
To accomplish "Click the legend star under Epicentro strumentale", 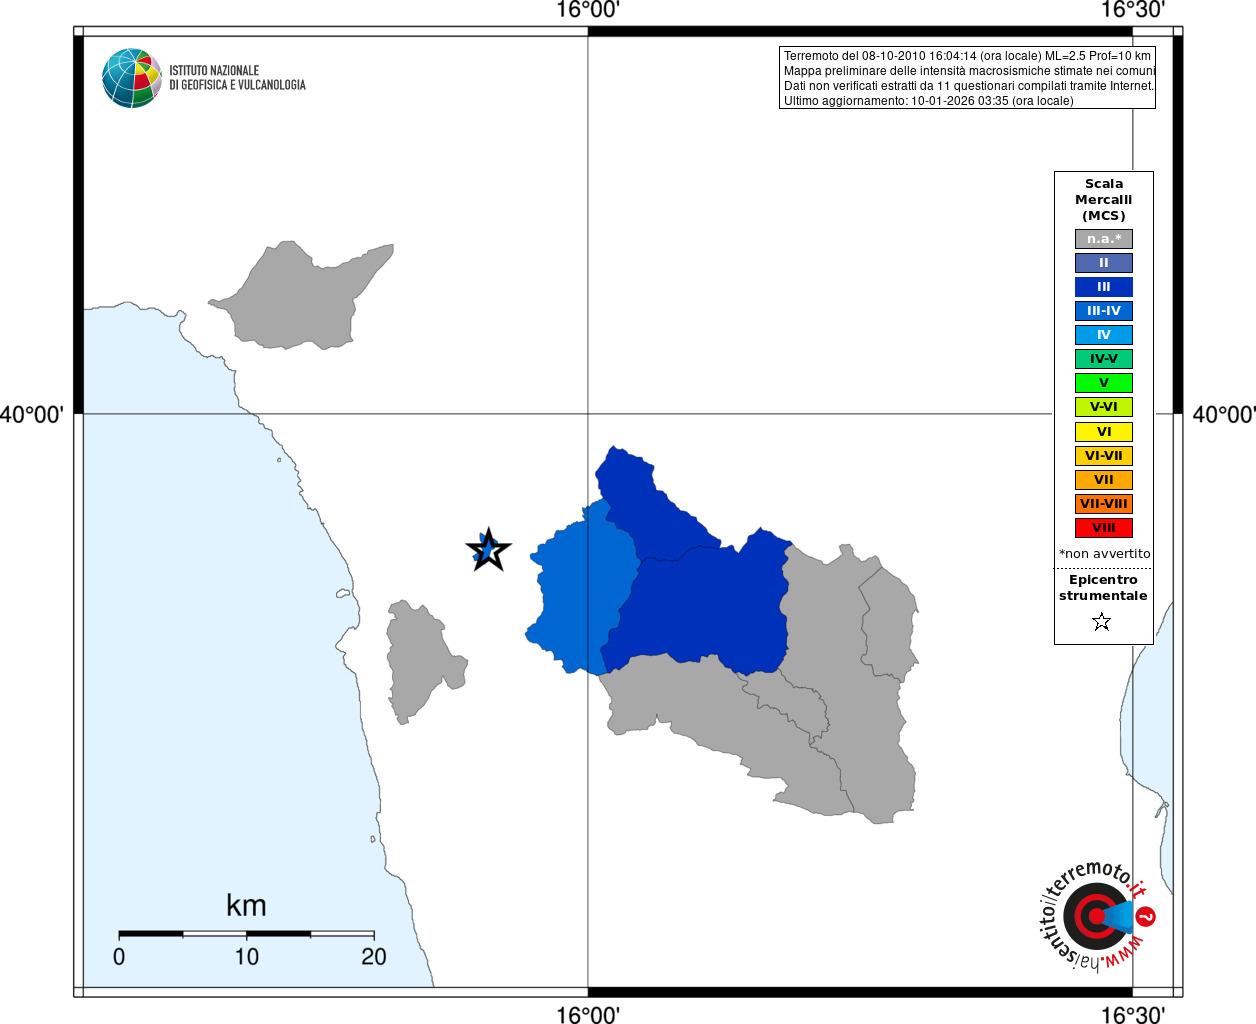I will pos(1102,622).
